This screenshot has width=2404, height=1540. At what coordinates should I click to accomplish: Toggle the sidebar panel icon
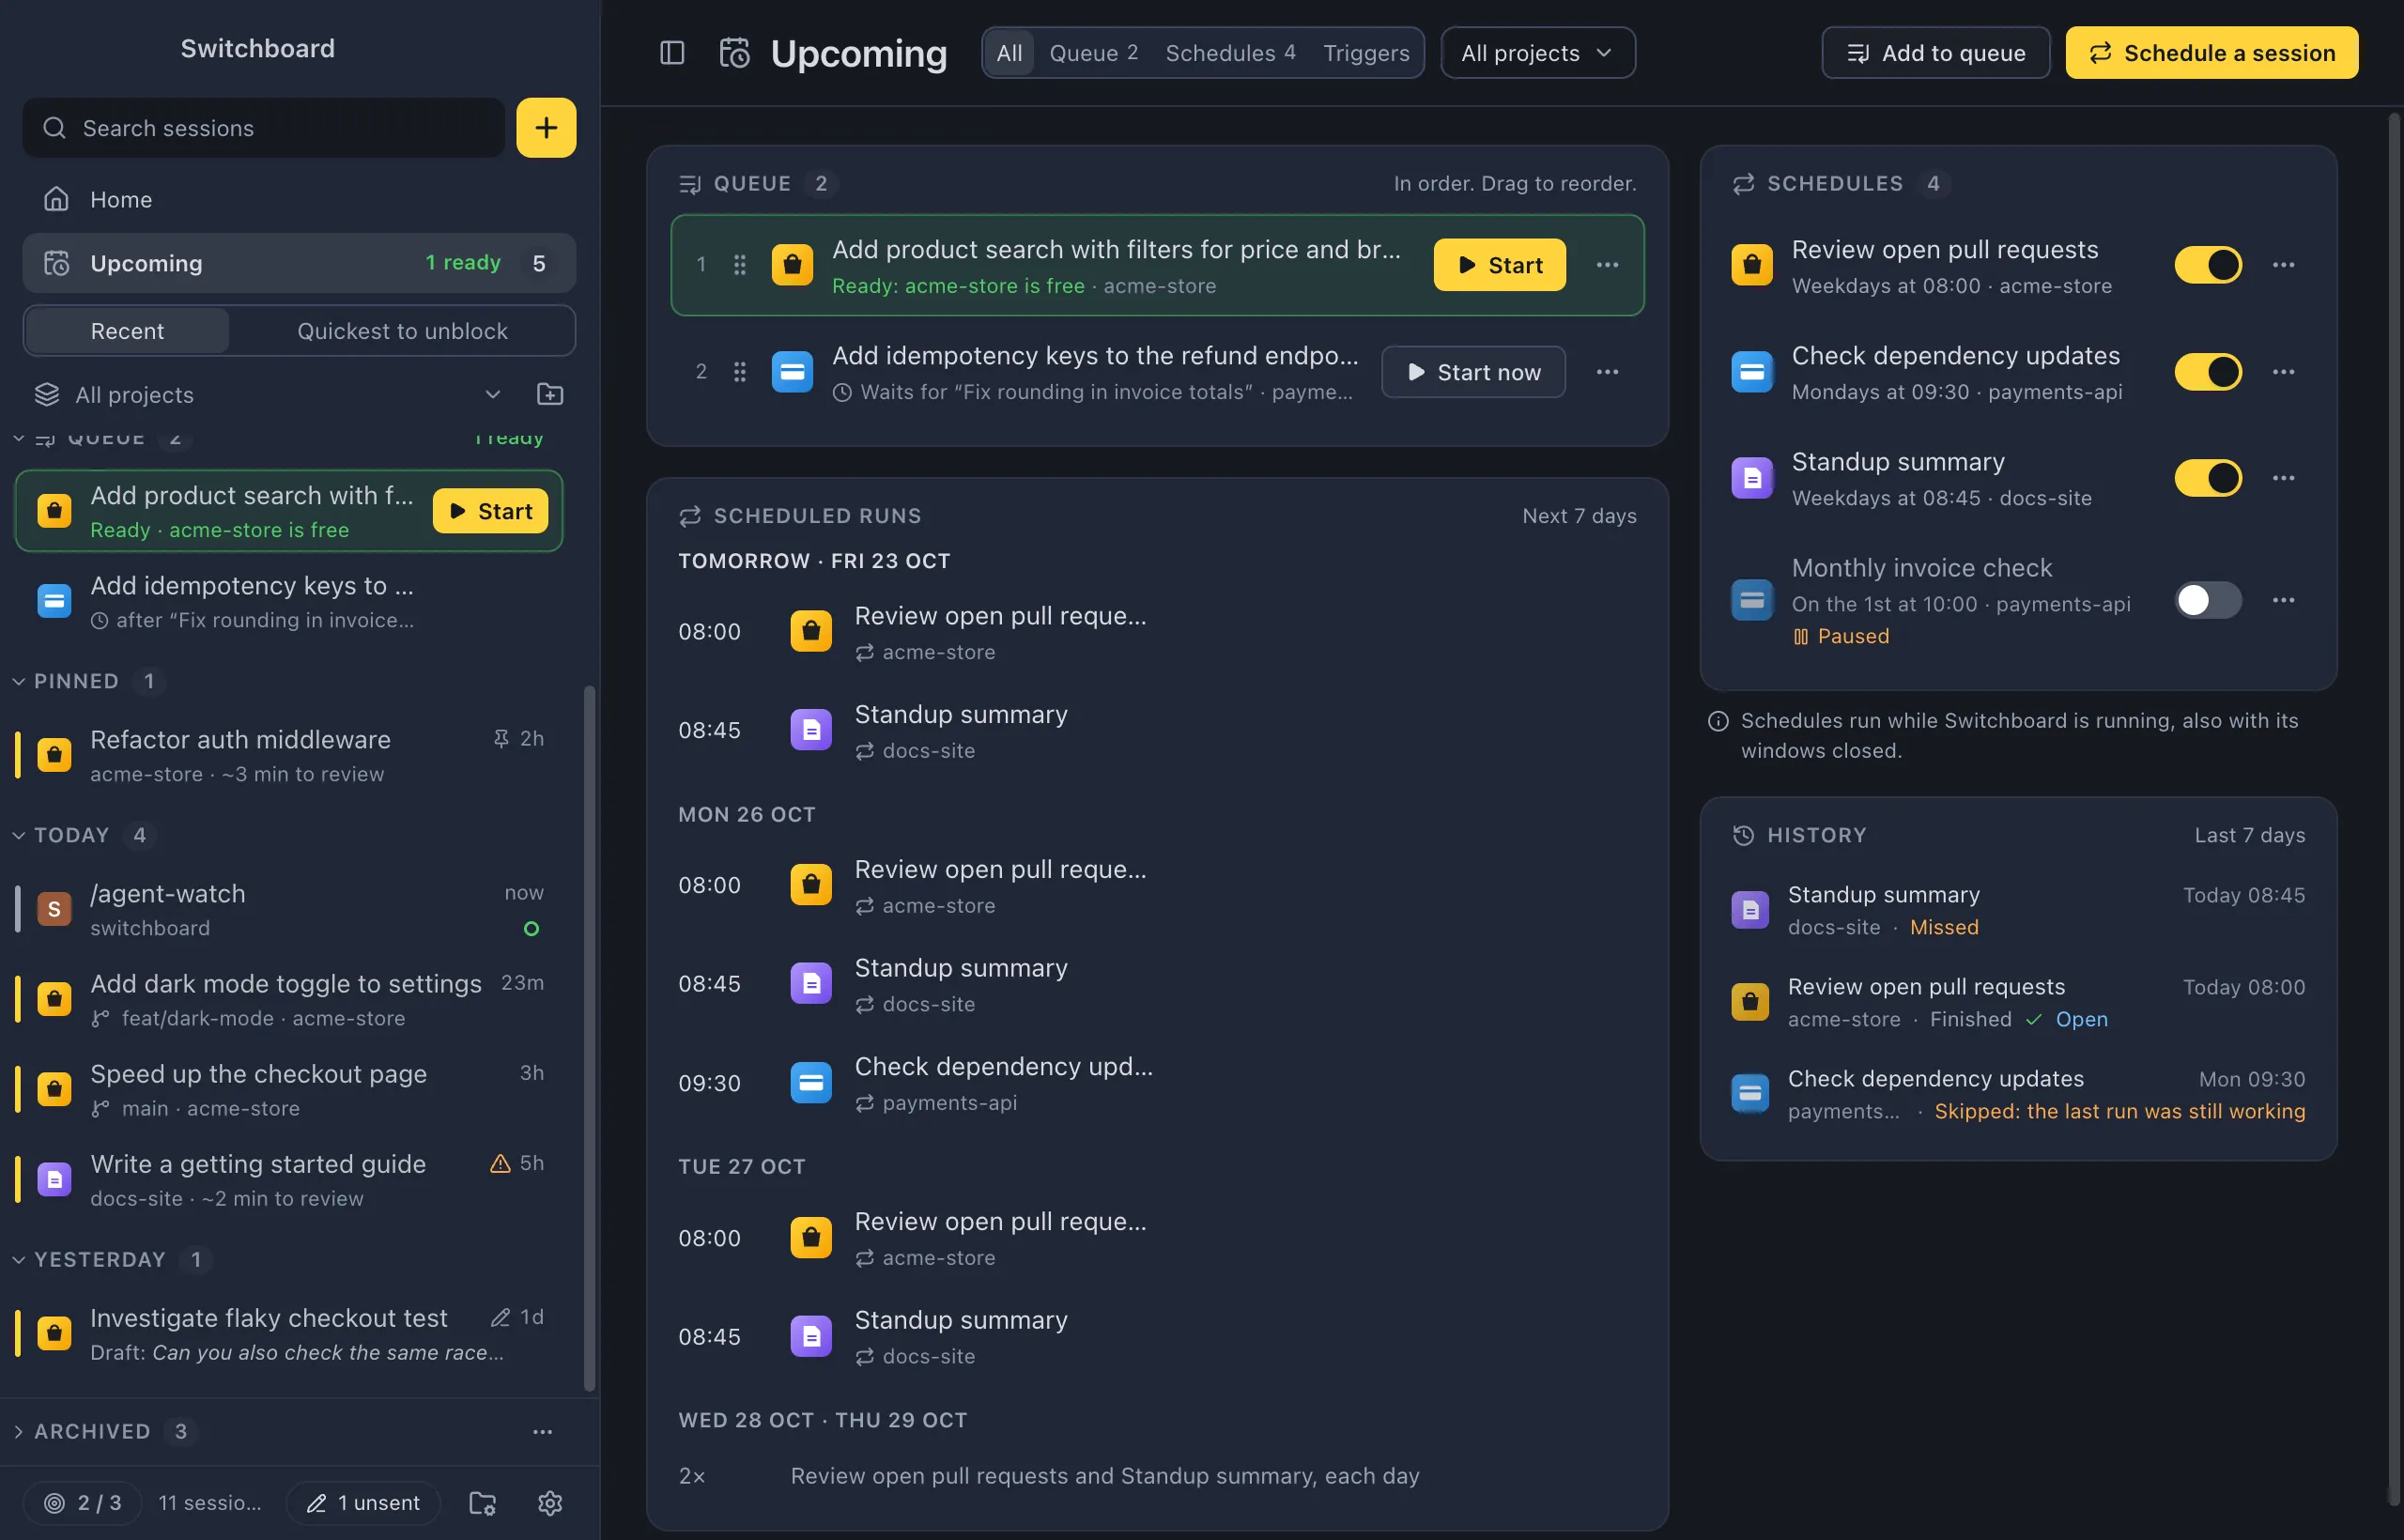coord(672,53)
